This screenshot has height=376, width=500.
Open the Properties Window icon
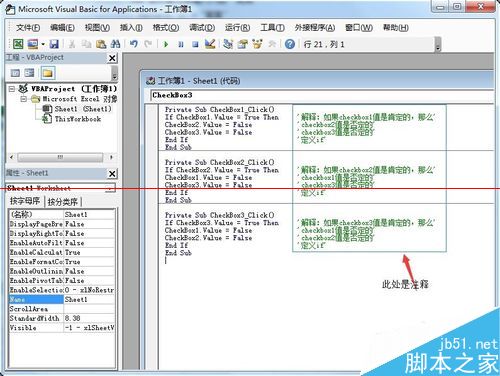point(243,44)
